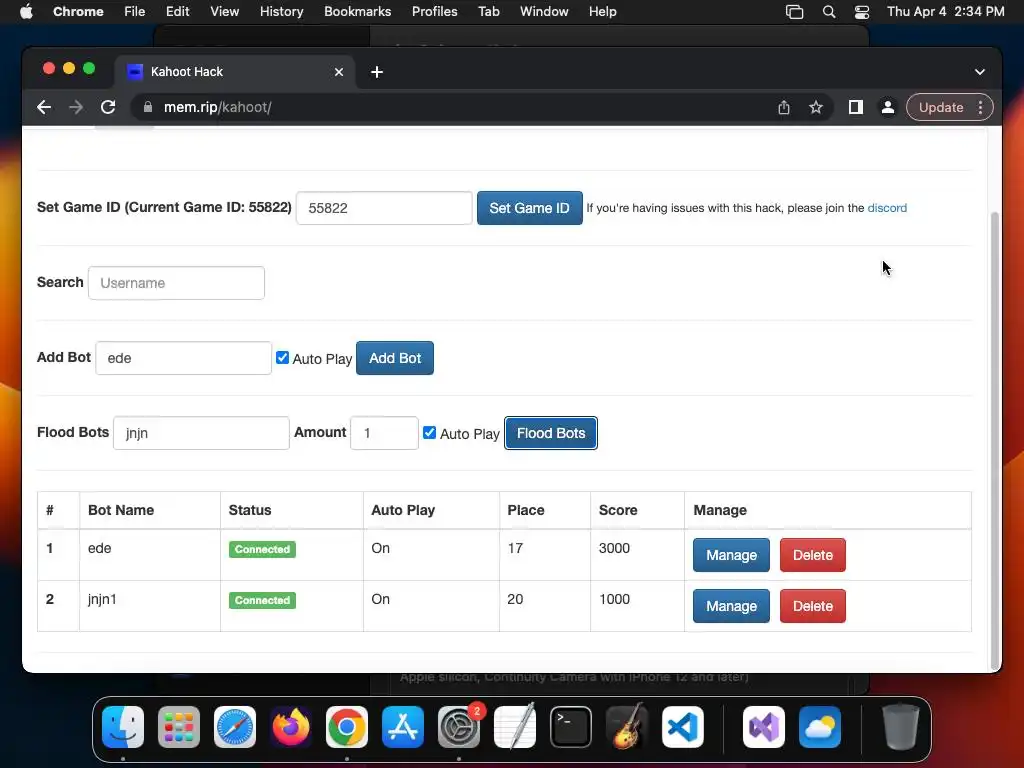Open the discord link
1024x768 pixels.
[887, 208]
